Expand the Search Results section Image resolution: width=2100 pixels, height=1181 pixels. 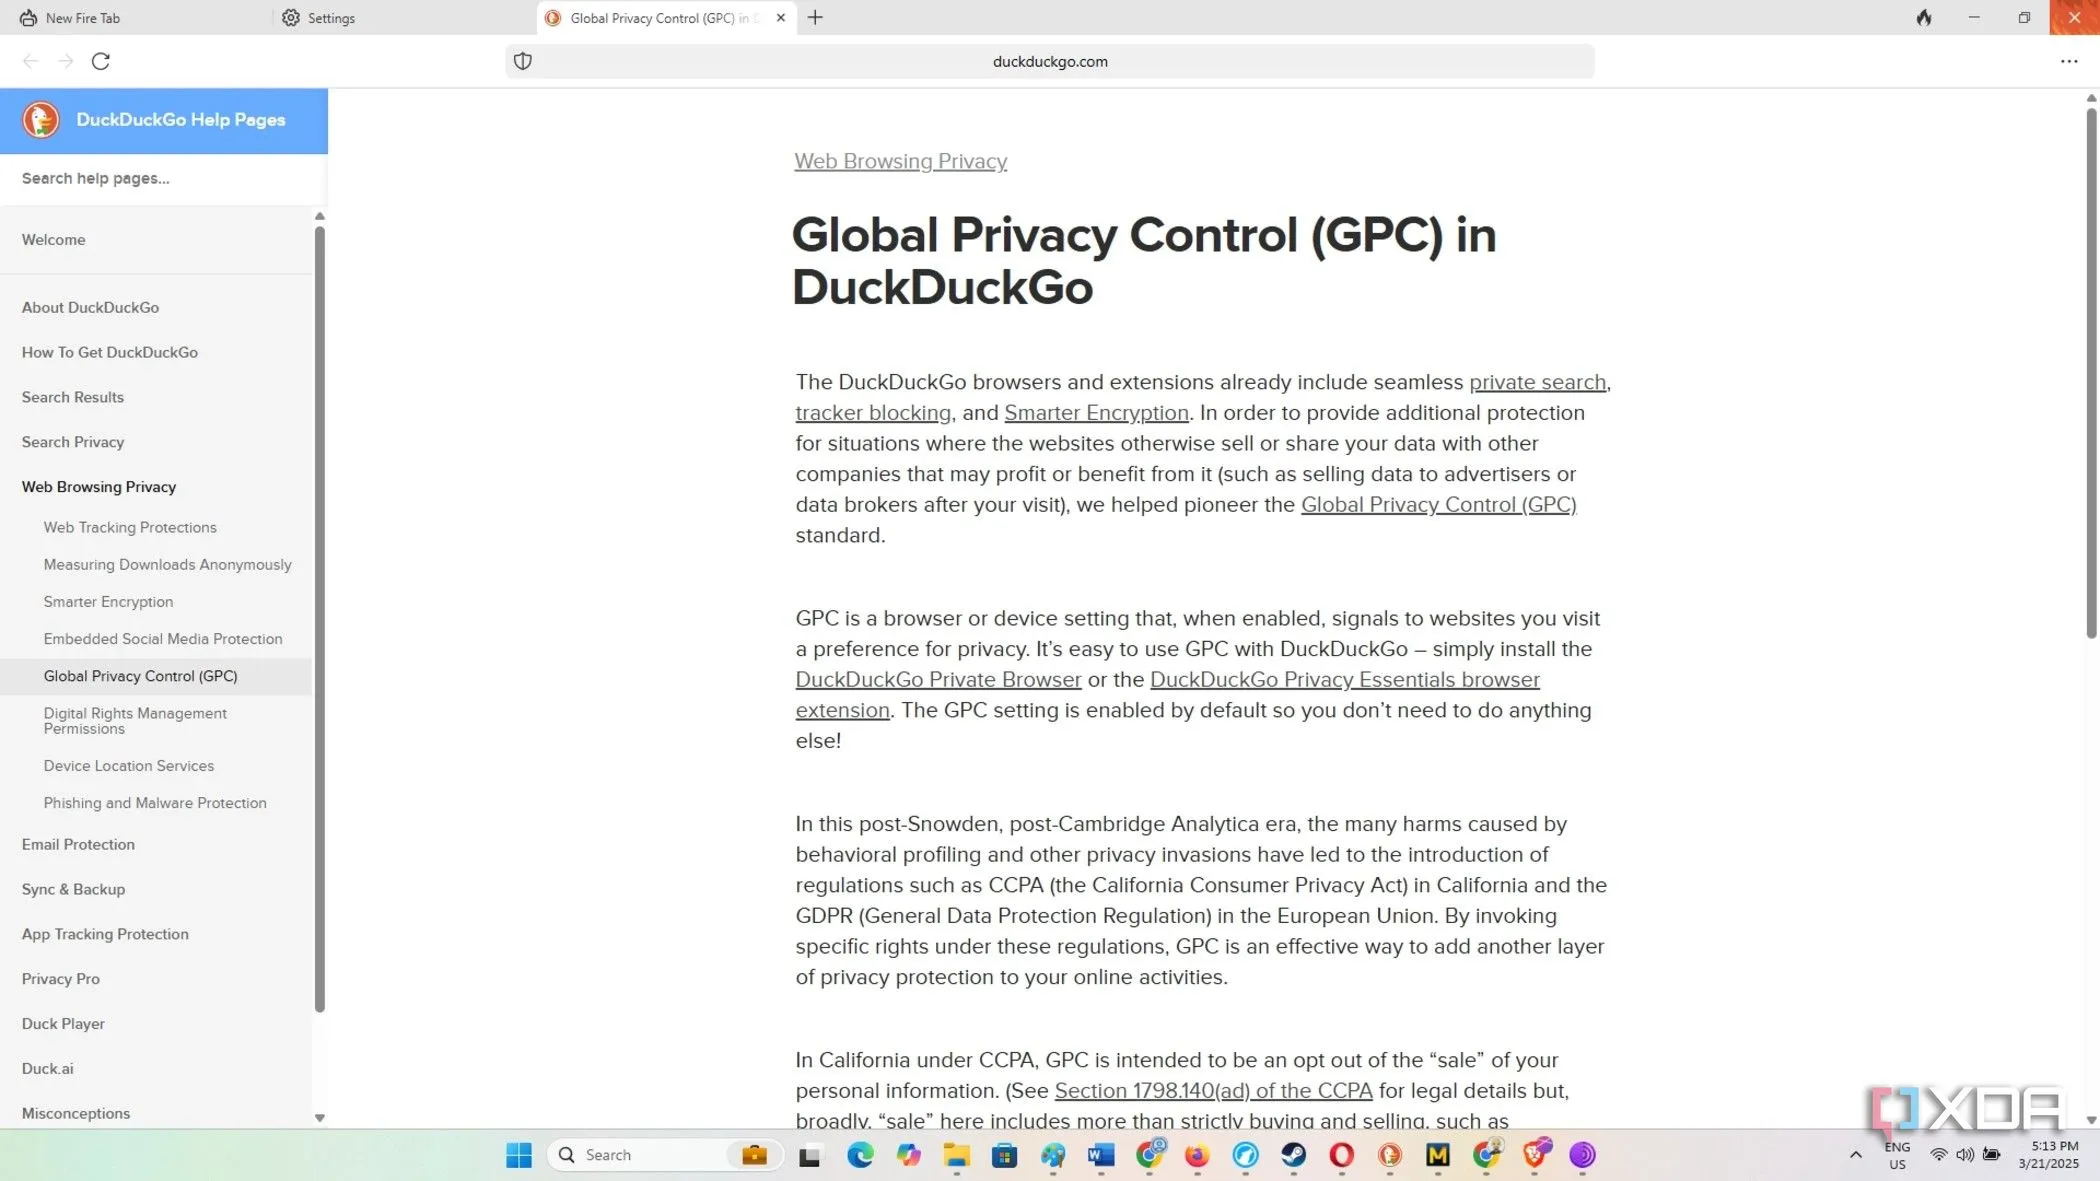[73, 397]
